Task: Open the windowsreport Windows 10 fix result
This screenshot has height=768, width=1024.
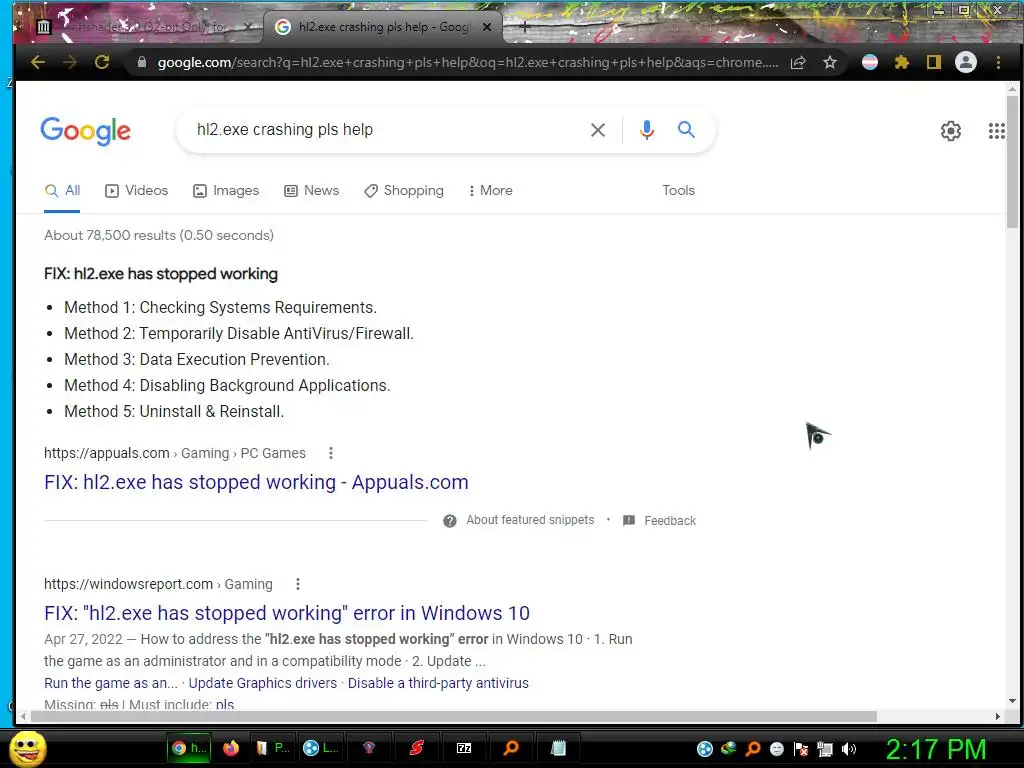Action: [x=287, y=613]
